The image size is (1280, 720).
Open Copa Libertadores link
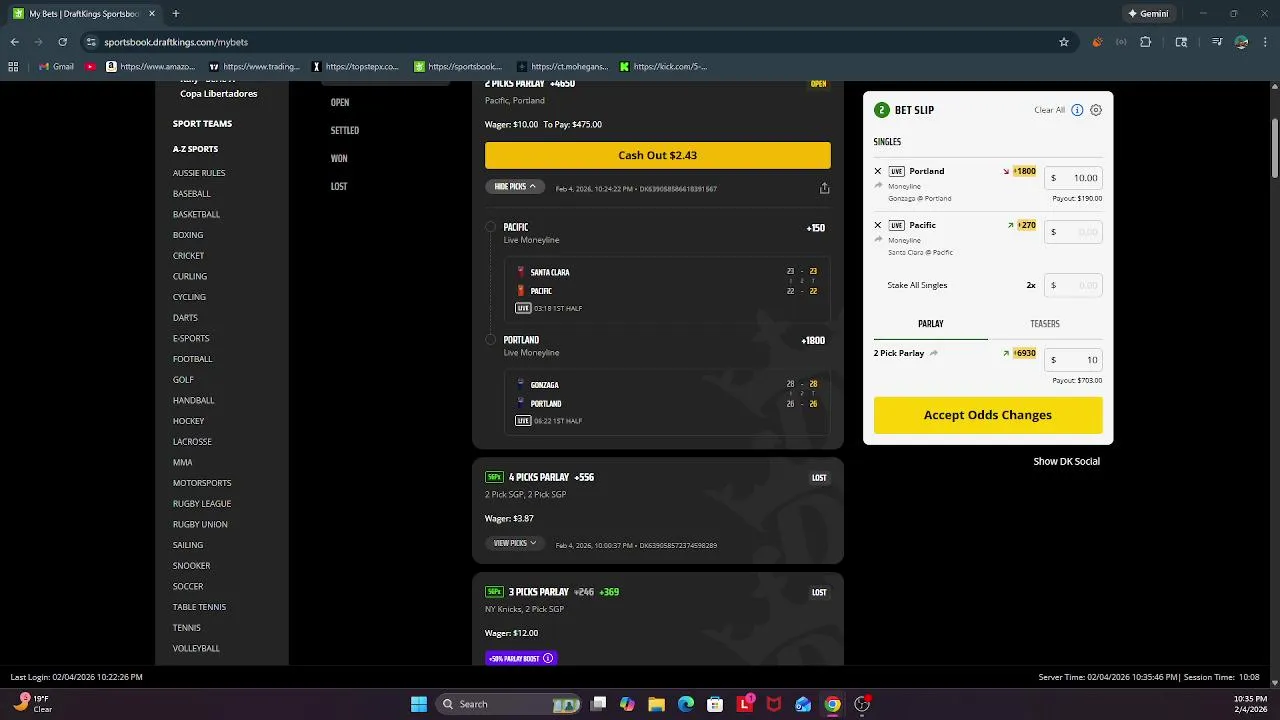pos(219,94)
